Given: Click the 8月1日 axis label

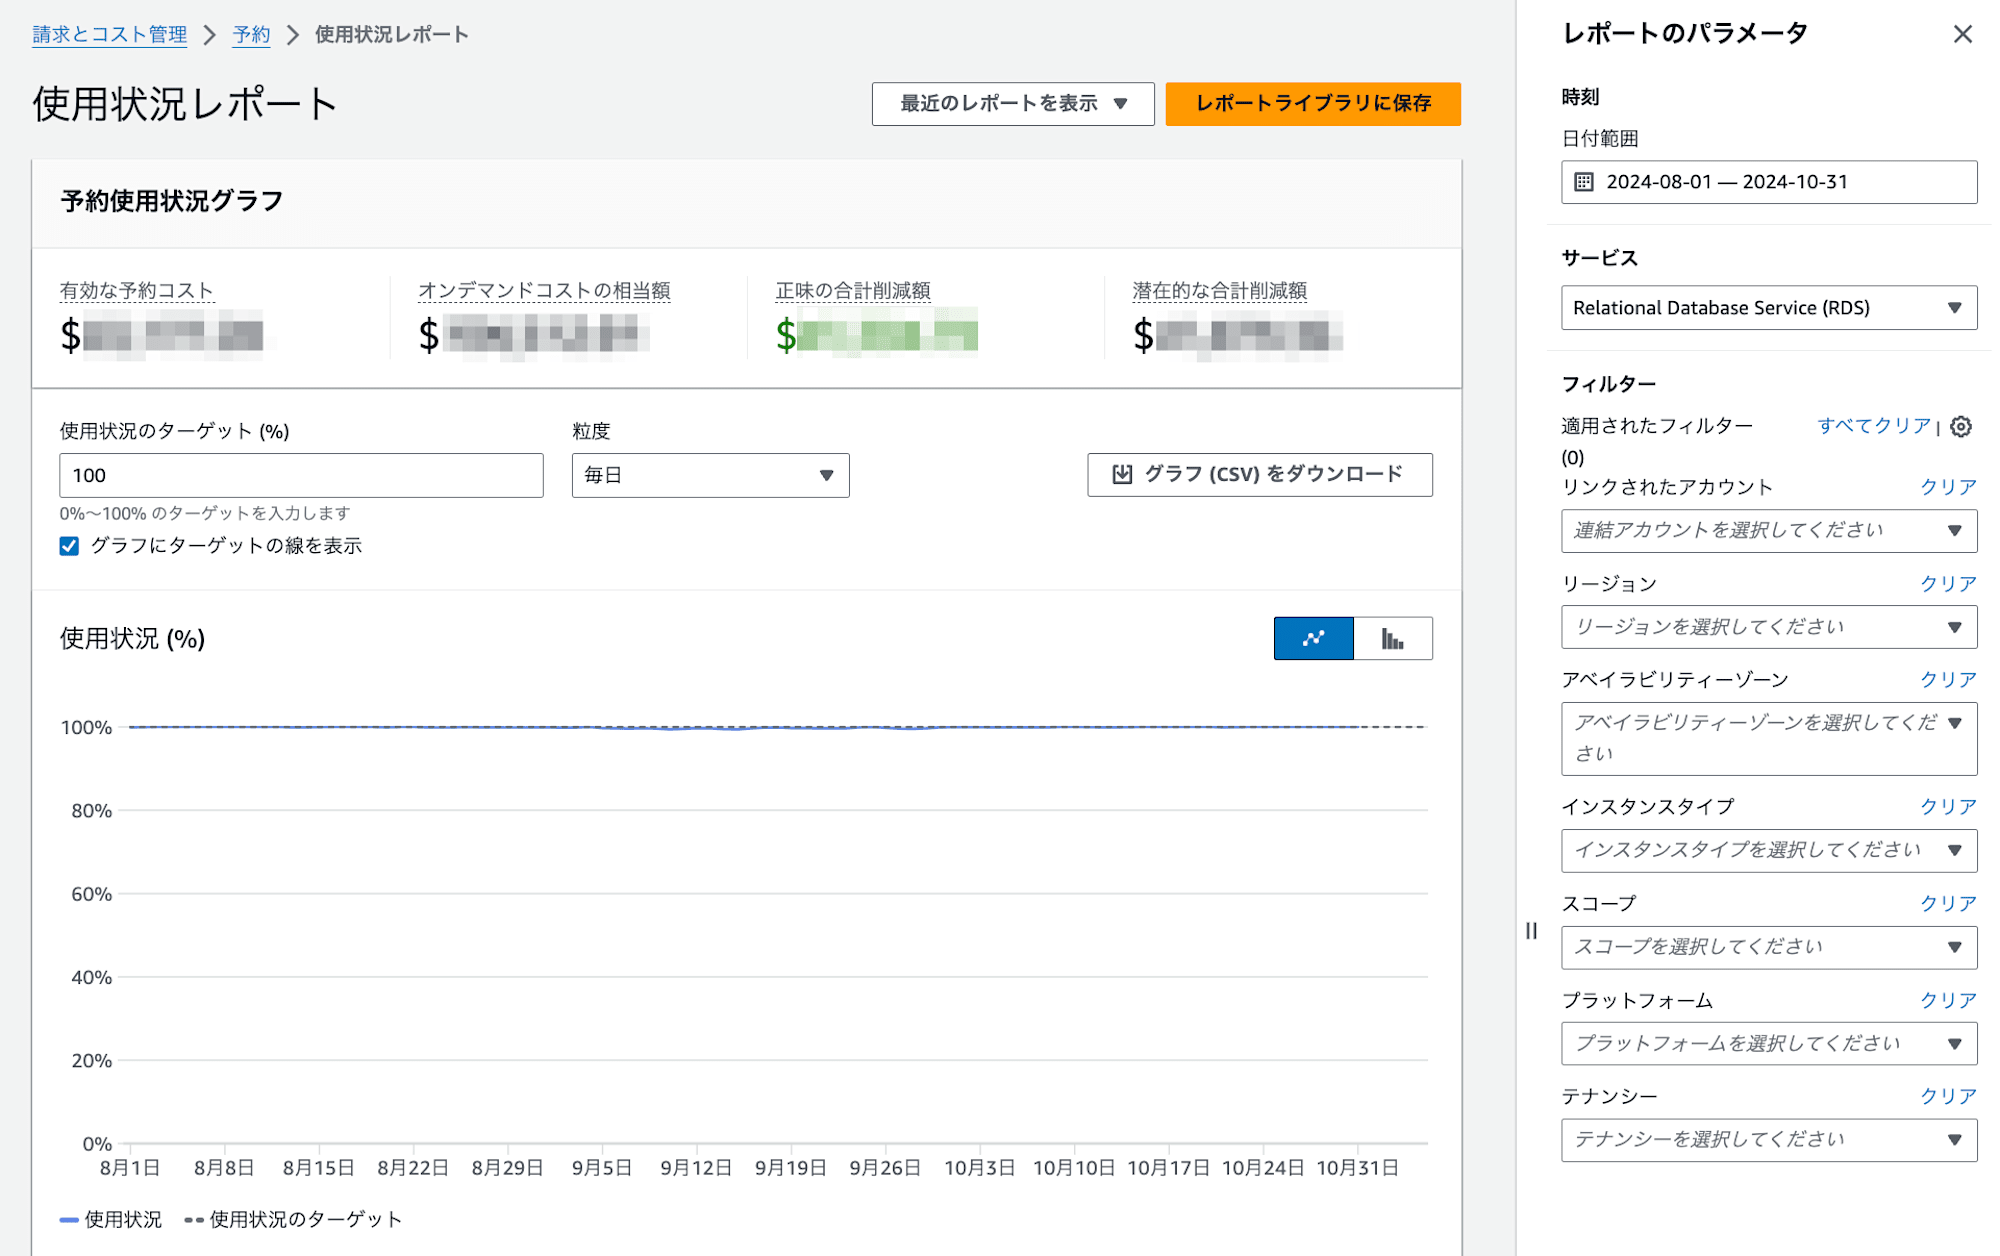Looking at the screenshot, I should (130, 1168).
